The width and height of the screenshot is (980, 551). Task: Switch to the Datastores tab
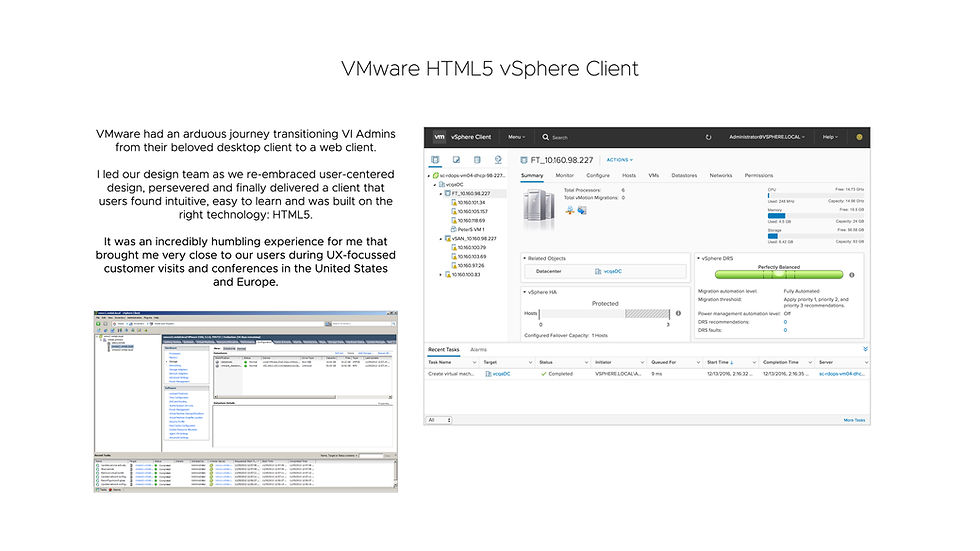coord(684,176)
